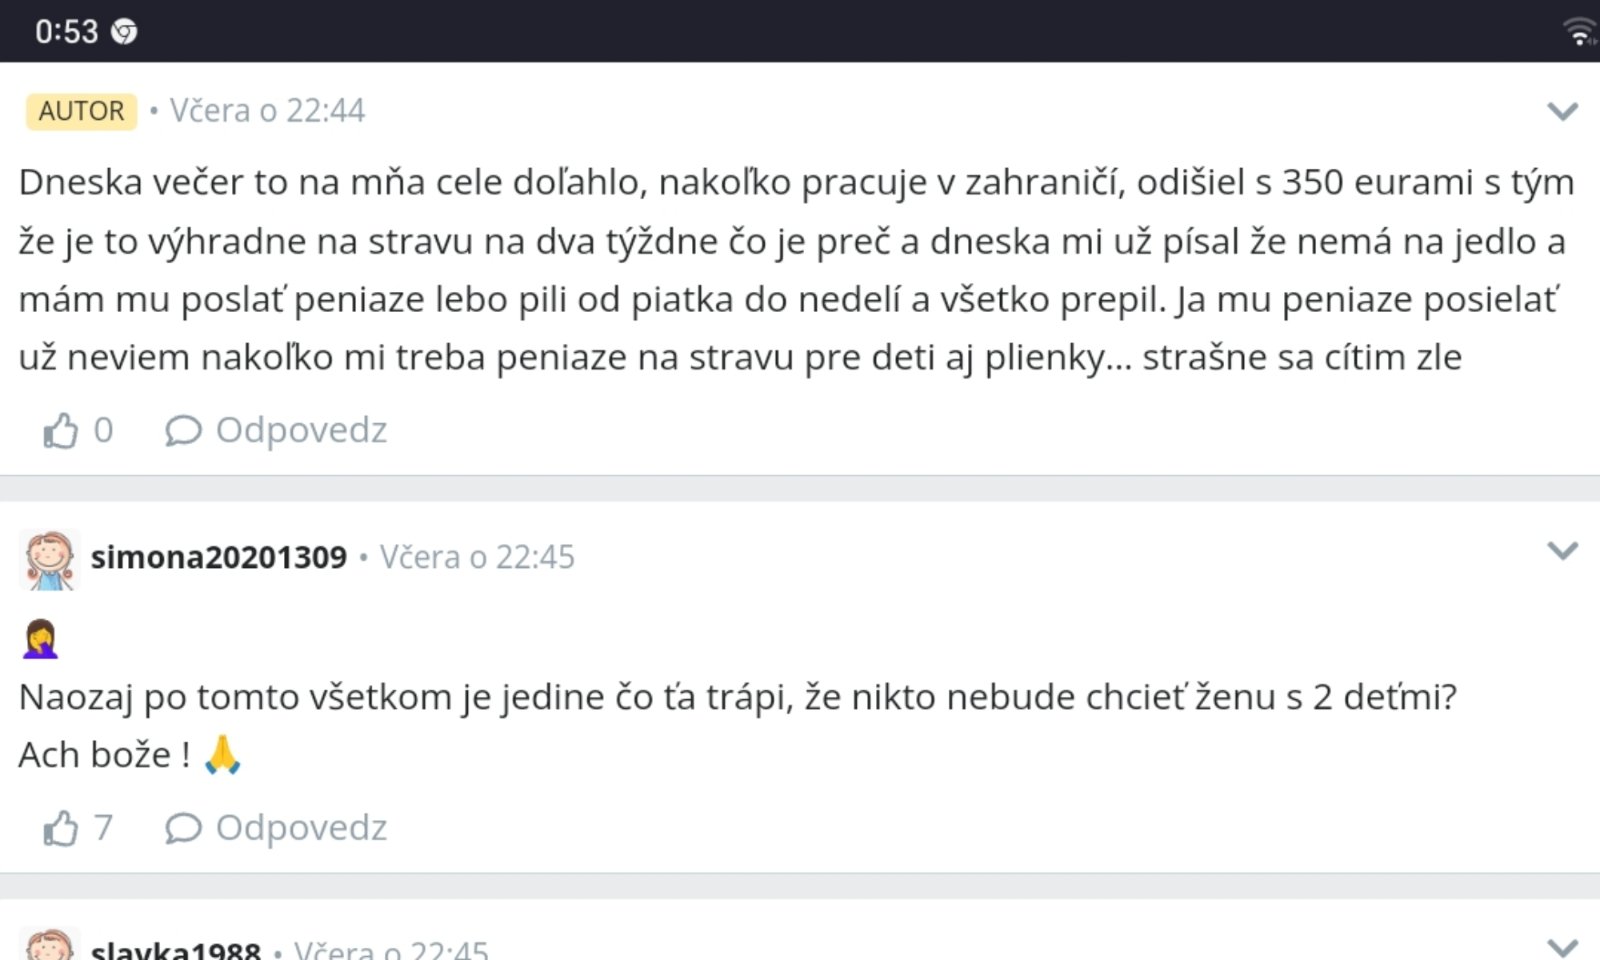Click the praying hands emoji
The width and height of the screenshot is (1600, 960).
pyautogui.click(x=222, y=755)
